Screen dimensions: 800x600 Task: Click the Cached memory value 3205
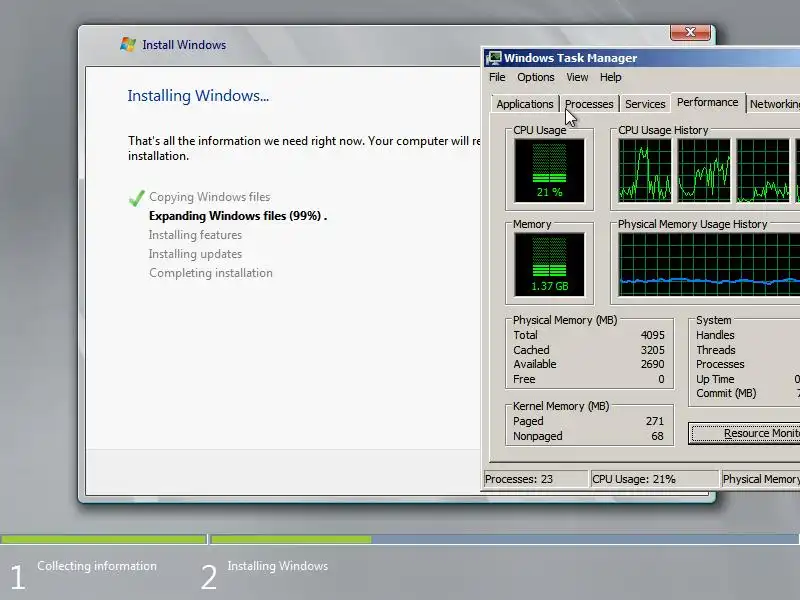653,350
